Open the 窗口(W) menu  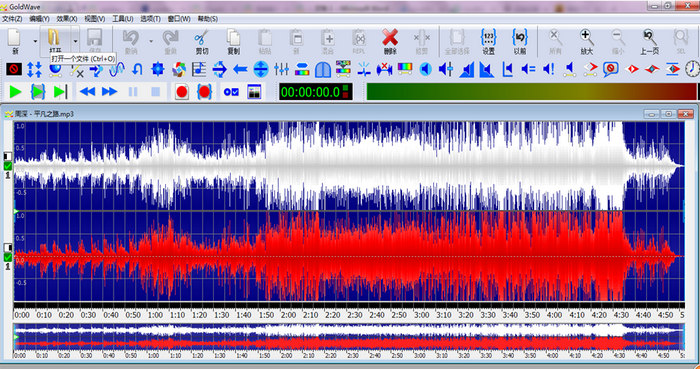coord(179,19)
